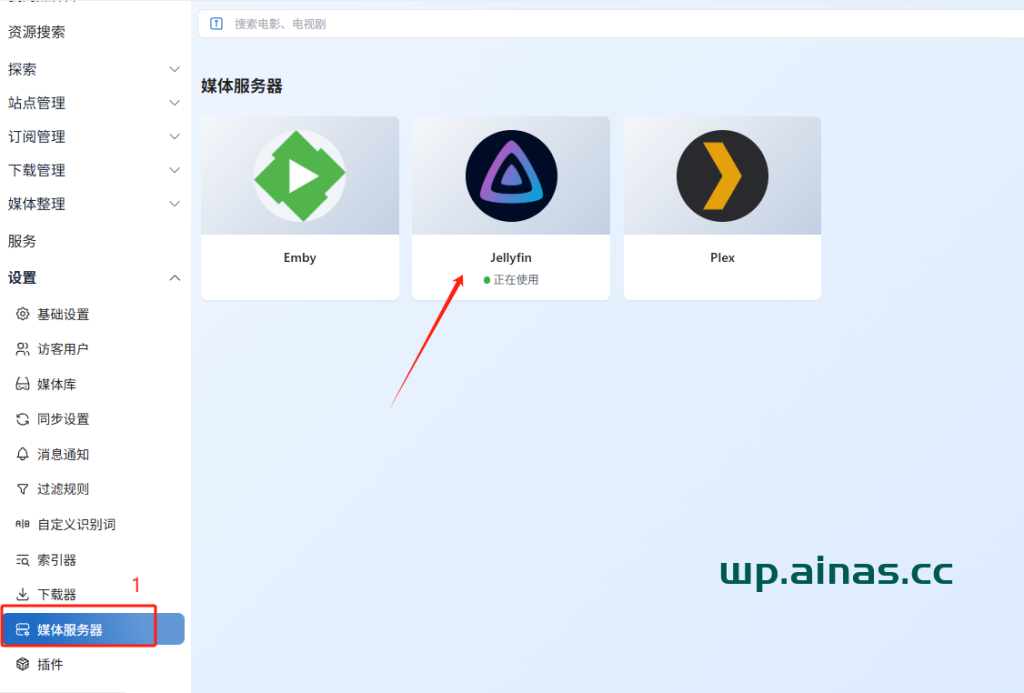
Task: Expand the 探索 menu chevron
Action: coord(174,69)
